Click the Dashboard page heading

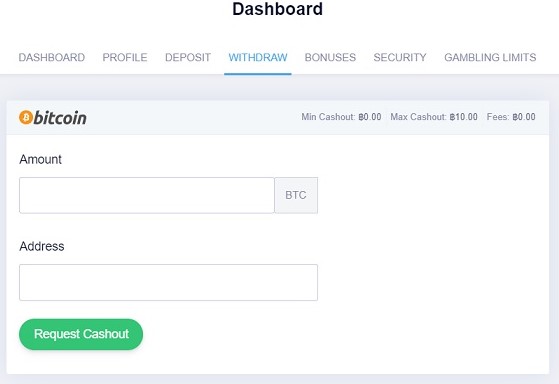(277, 9)
